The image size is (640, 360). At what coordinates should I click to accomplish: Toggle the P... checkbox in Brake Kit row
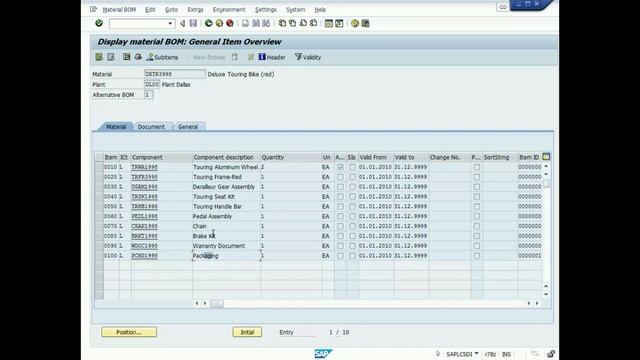(476, 236)
